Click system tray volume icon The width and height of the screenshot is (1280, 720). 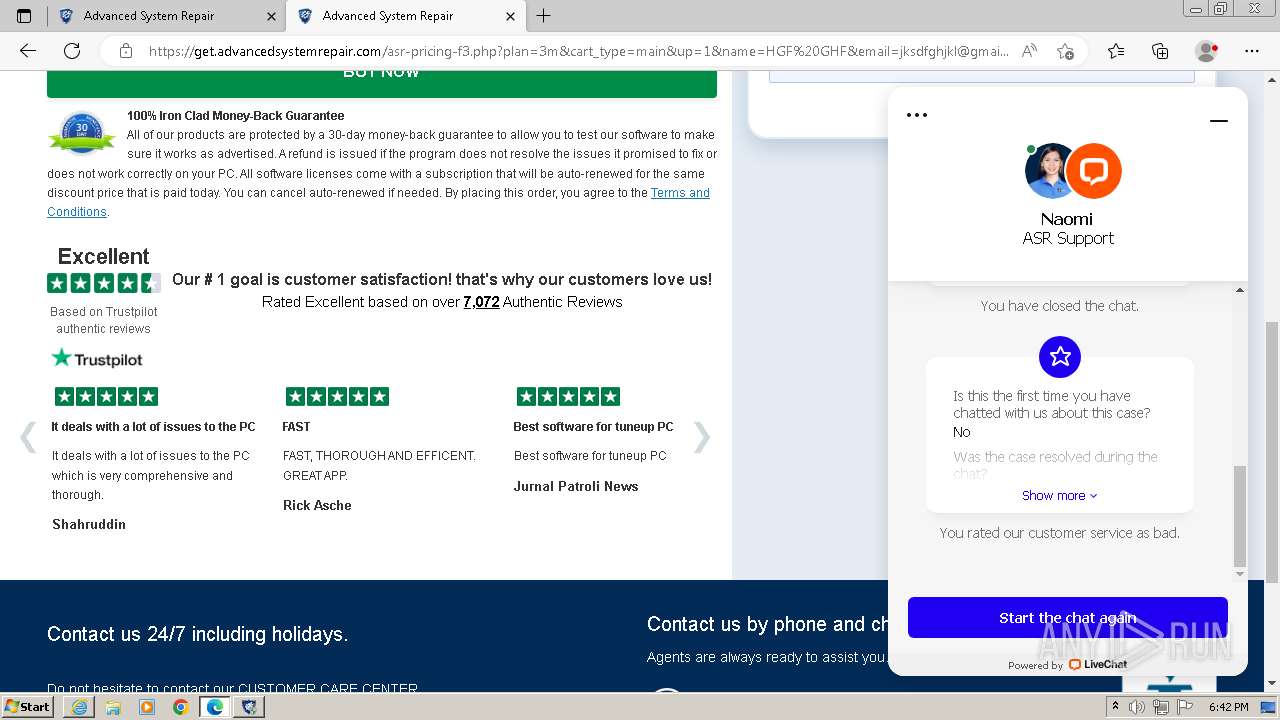click(1137, 707)
